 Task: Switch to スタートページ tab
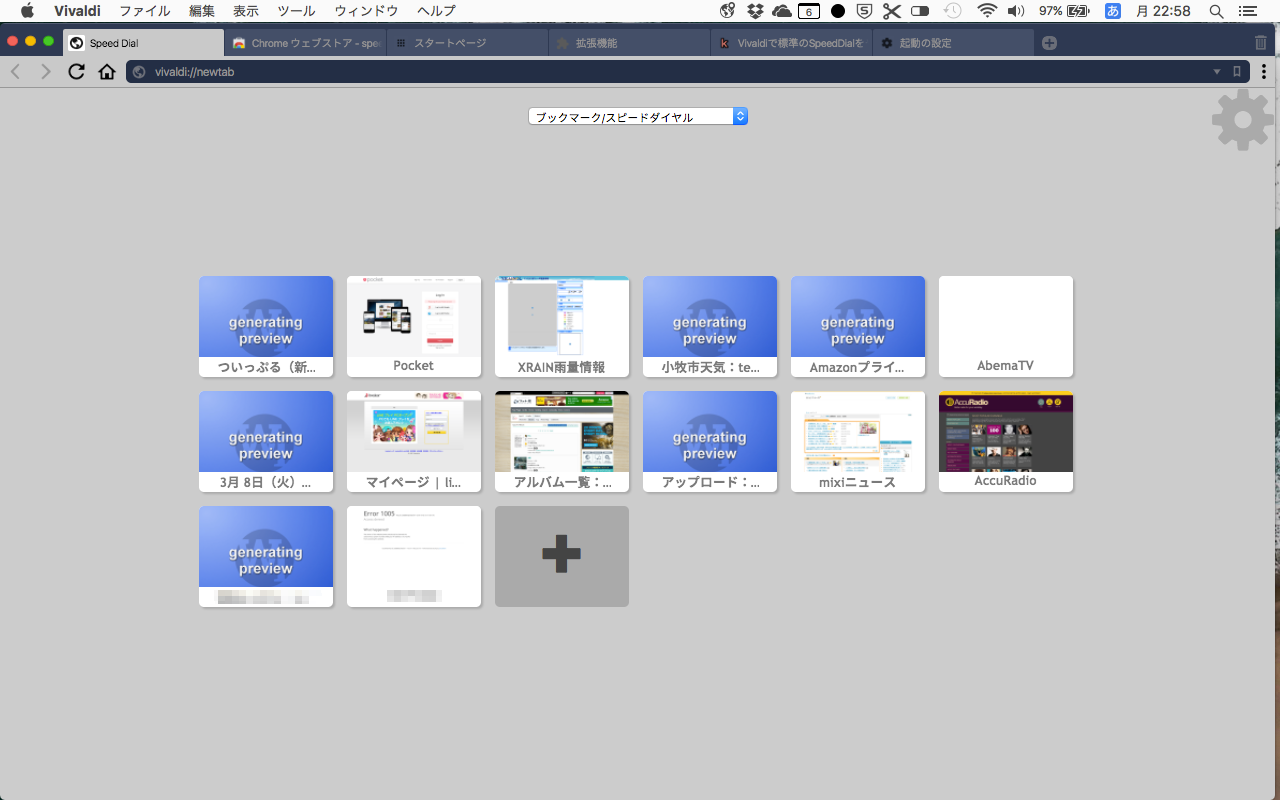click(468, 43)
